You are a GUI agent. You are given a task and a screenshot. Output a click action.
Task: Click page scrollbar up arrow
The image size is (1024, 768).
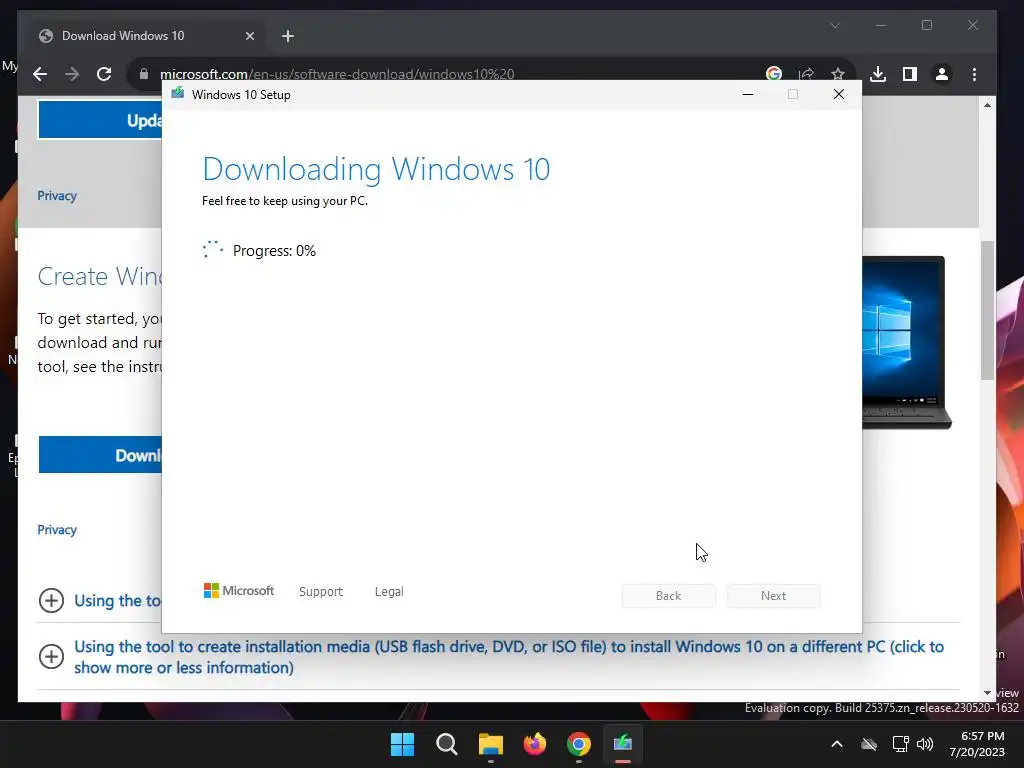(x=987, y=105)
